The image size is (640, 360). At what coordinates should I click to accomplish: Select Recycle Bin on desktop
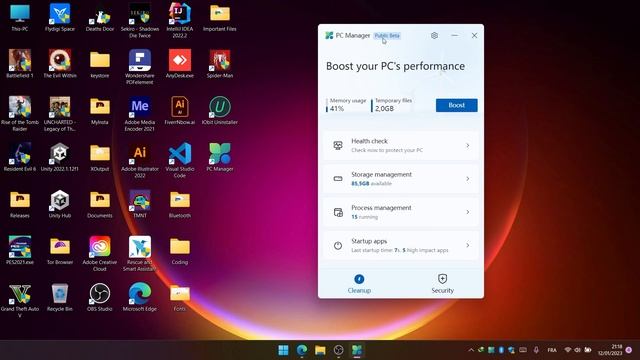click(x=60, y=297)
